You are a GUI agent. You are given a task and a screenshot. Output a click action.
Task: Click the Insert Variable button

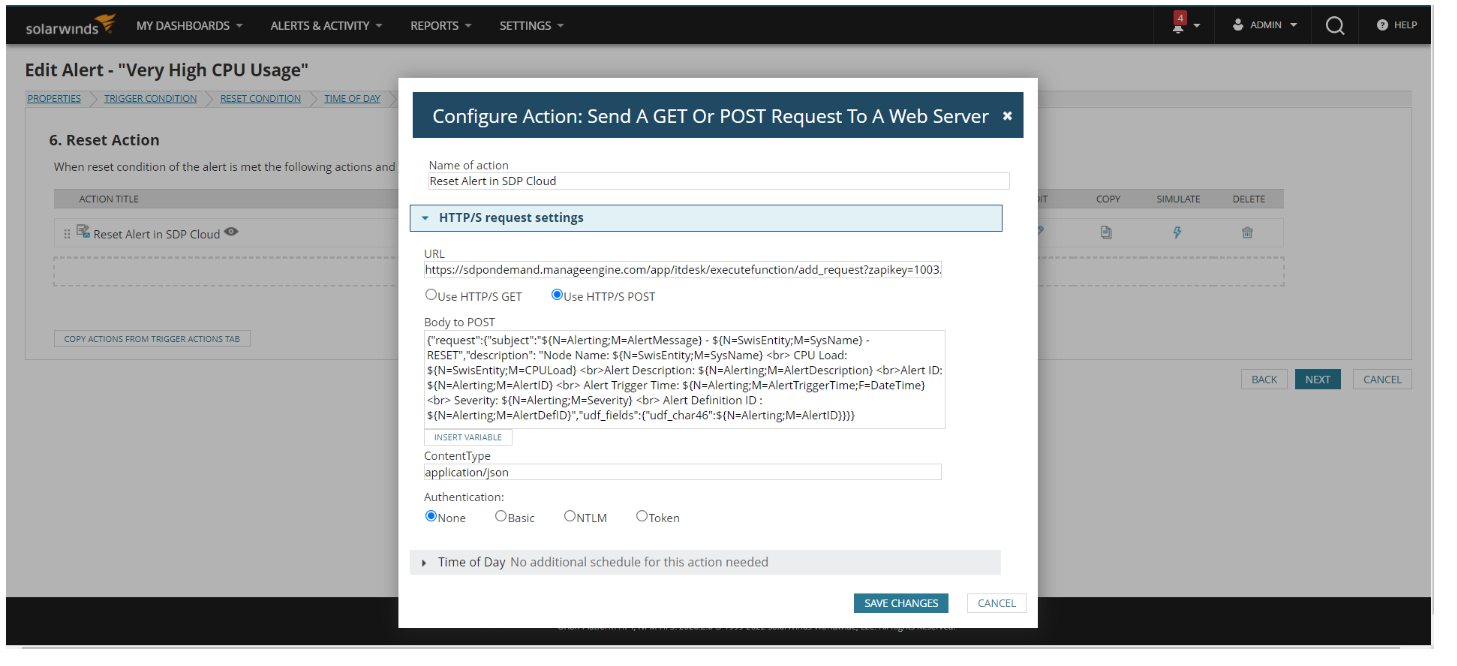468,437
